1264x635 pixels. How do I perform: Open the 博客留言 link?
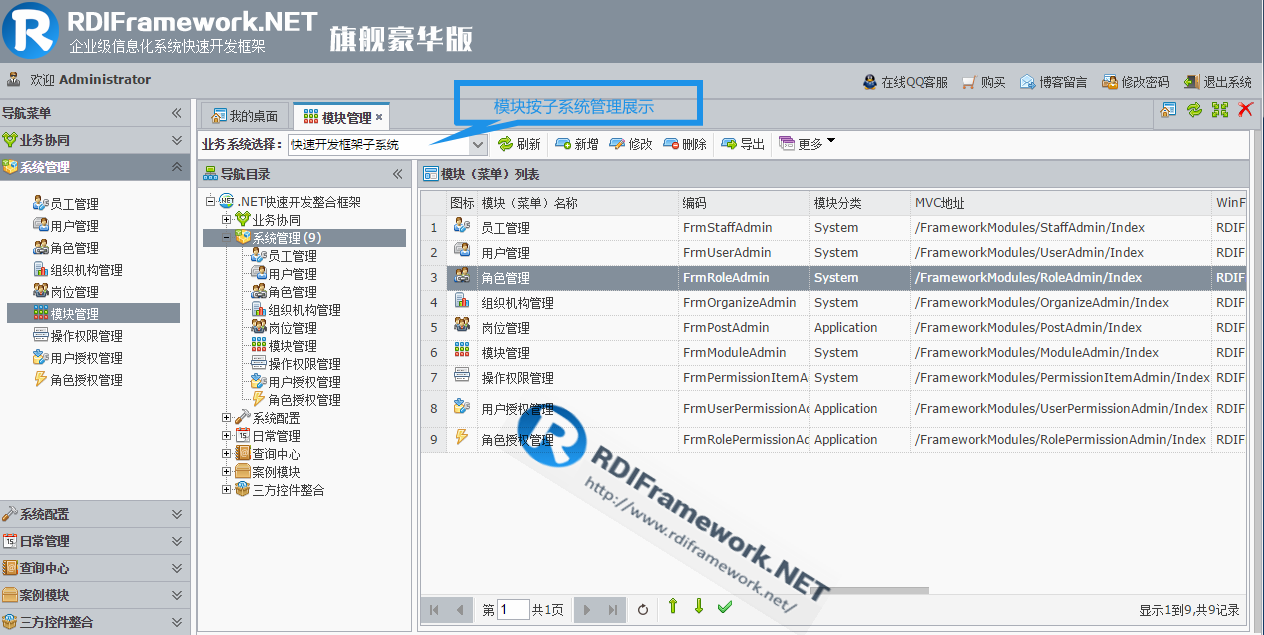point(1053,82)
